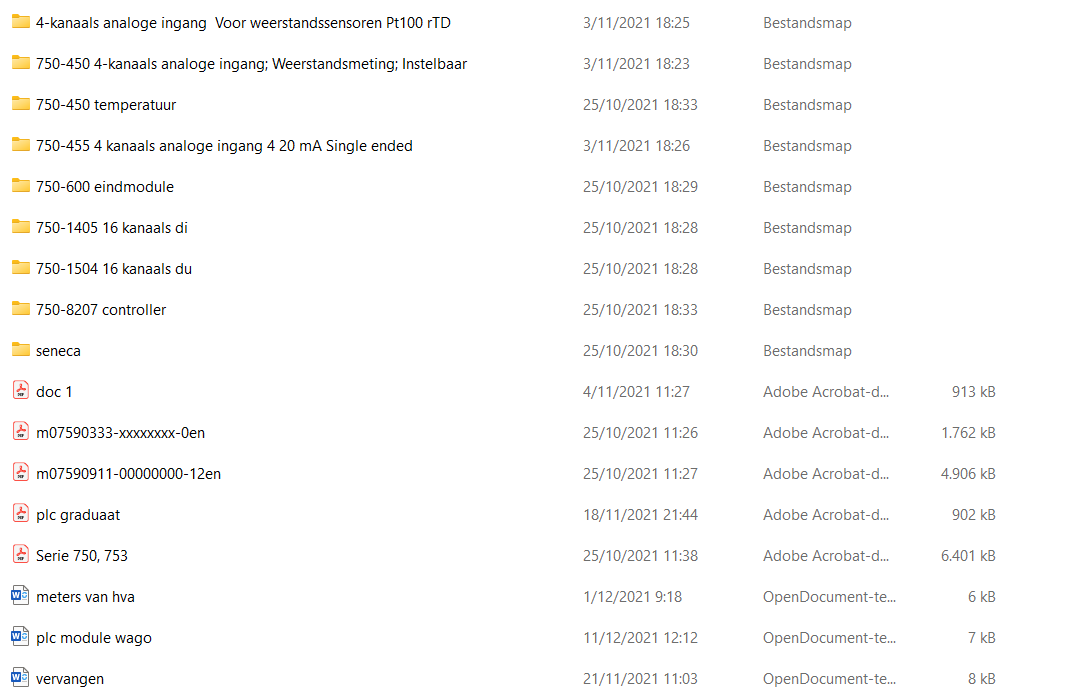Click the OpenDocument type label of vervangen
1072x700 pixels.
click(829, 679)
